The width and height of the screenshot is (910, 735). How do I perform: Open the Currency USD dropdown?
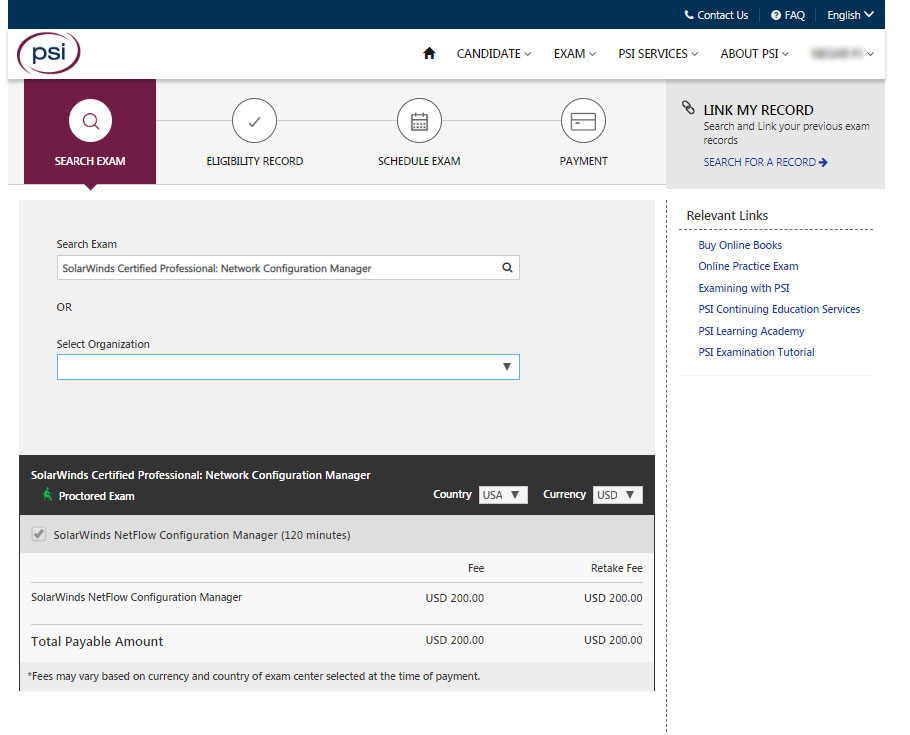coord(618,495)
